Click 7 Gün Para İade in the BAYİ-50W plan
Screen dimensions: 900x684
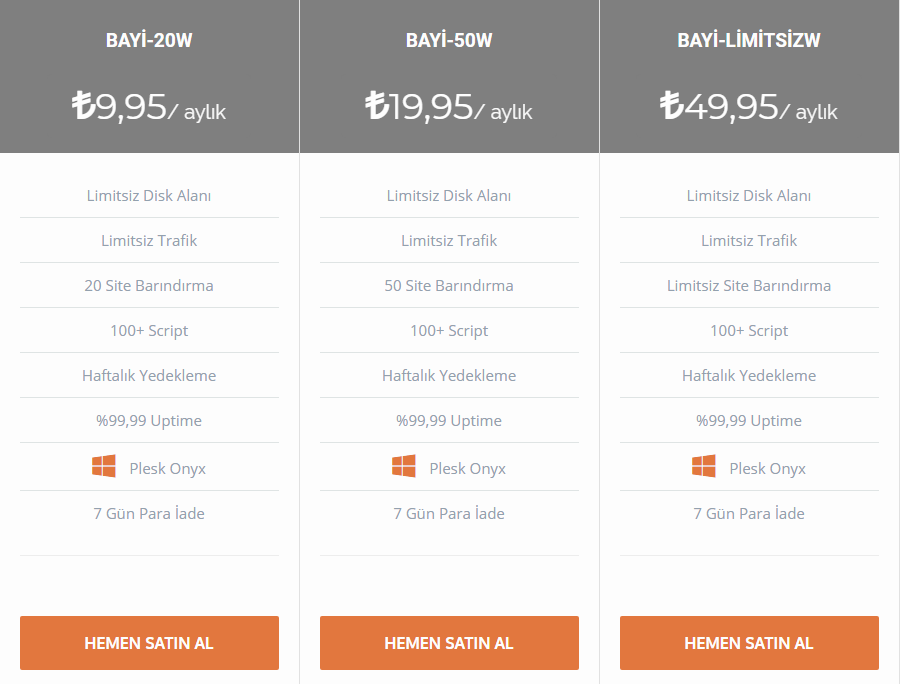(449, 513)
